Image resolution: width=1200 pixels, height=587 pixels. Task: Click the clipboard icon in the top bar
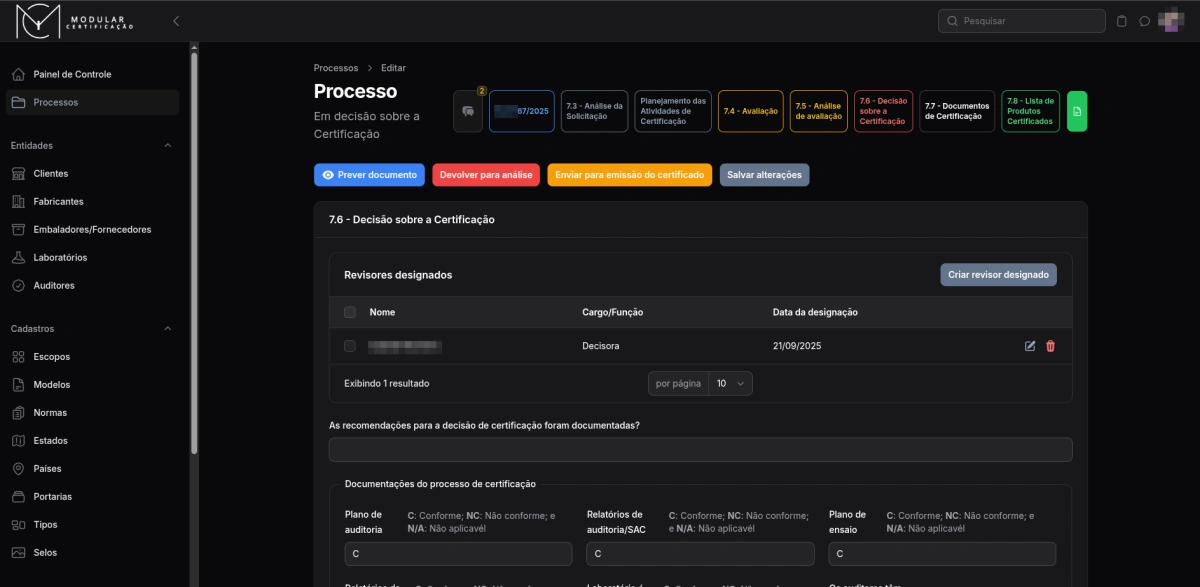pyautogui.click(x=1121, y=20)
